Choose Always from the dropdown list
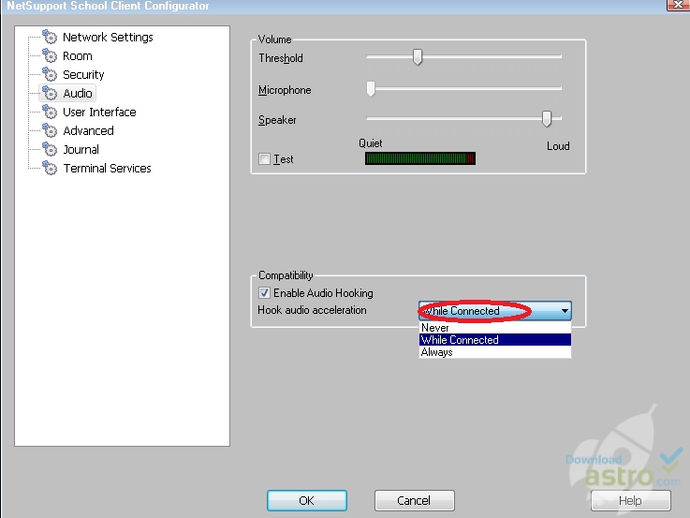Image resolution: width=690 pixels, height=518 pixels. (x=495, y=352)
